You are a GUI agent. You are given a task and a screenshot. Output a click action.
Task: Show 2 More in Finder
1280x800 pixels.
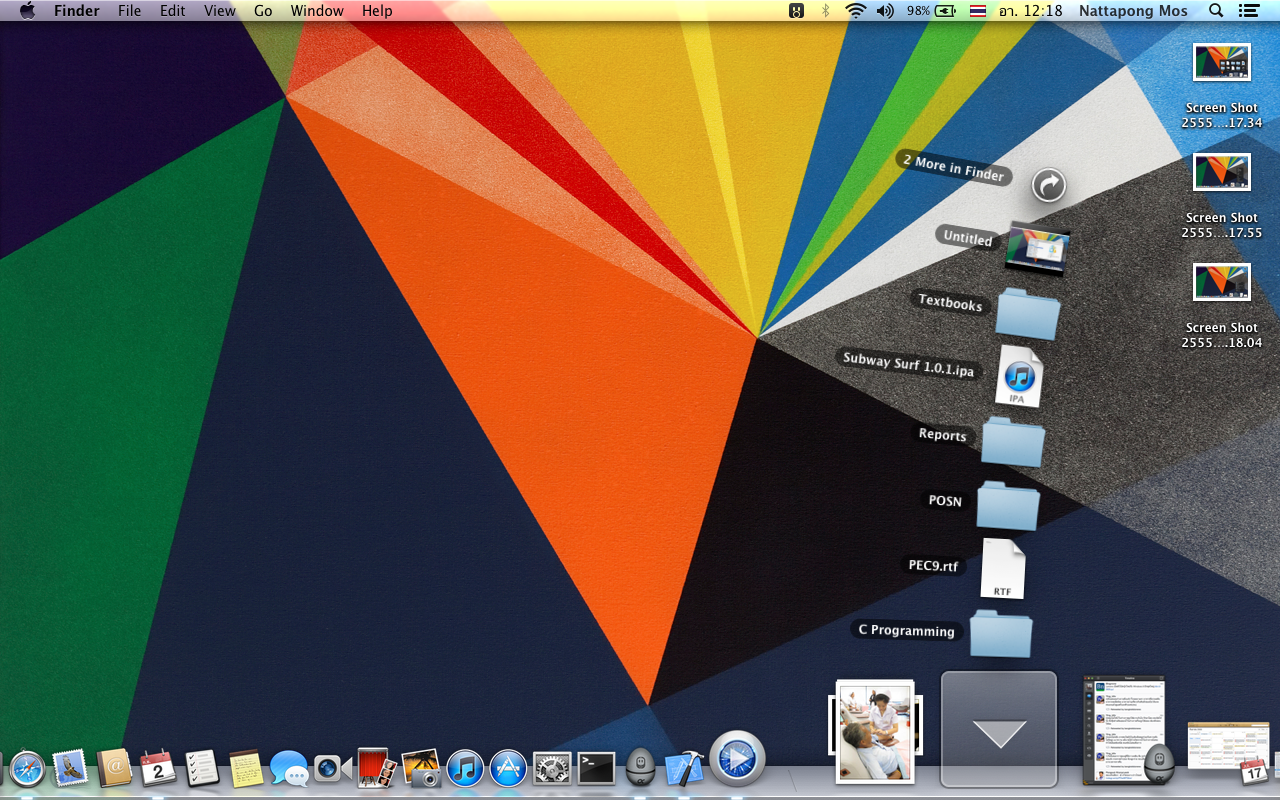(x=1048, y=184)
